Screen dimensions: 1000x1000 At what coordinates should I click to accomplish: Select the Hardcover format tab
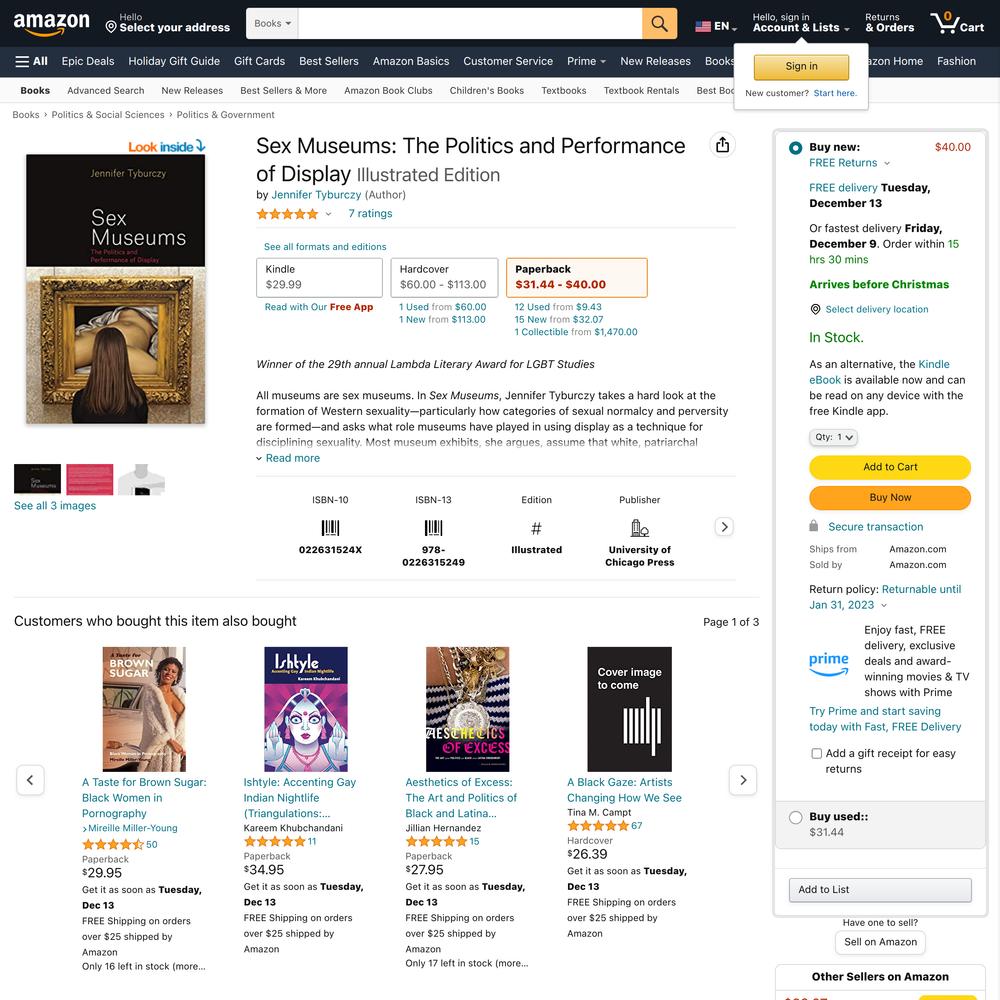click(x=443, y=277)
